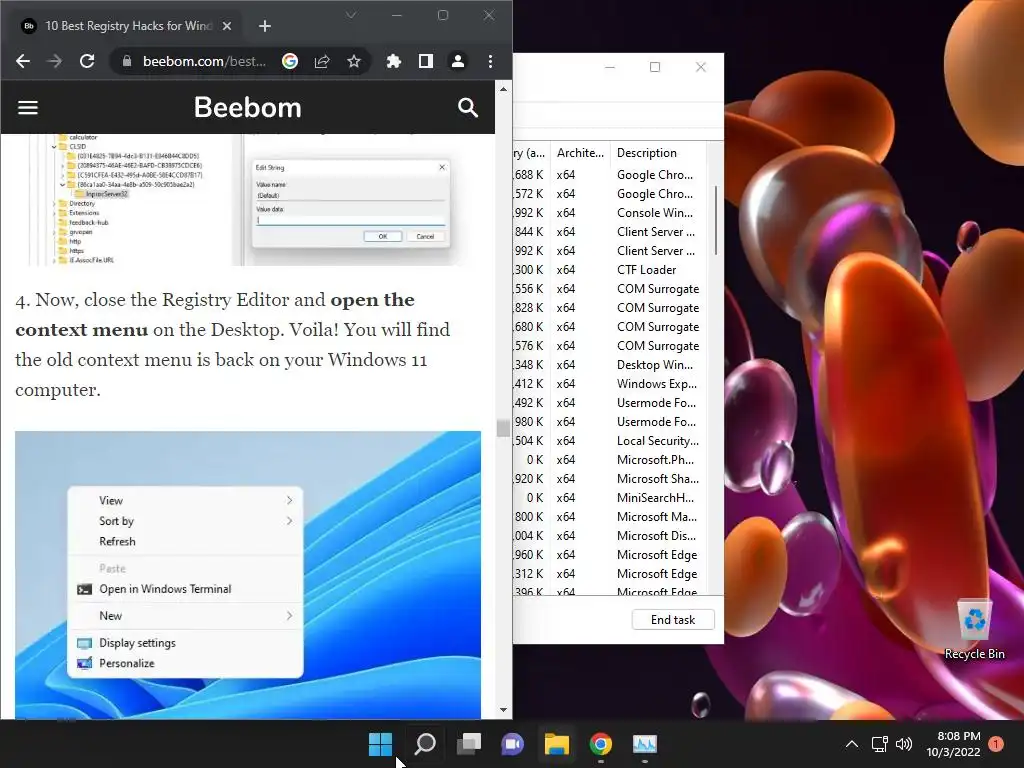Toggle Chrome side panel icon
This screenshot has height=768, width=1024.
(x=426, y=61)
